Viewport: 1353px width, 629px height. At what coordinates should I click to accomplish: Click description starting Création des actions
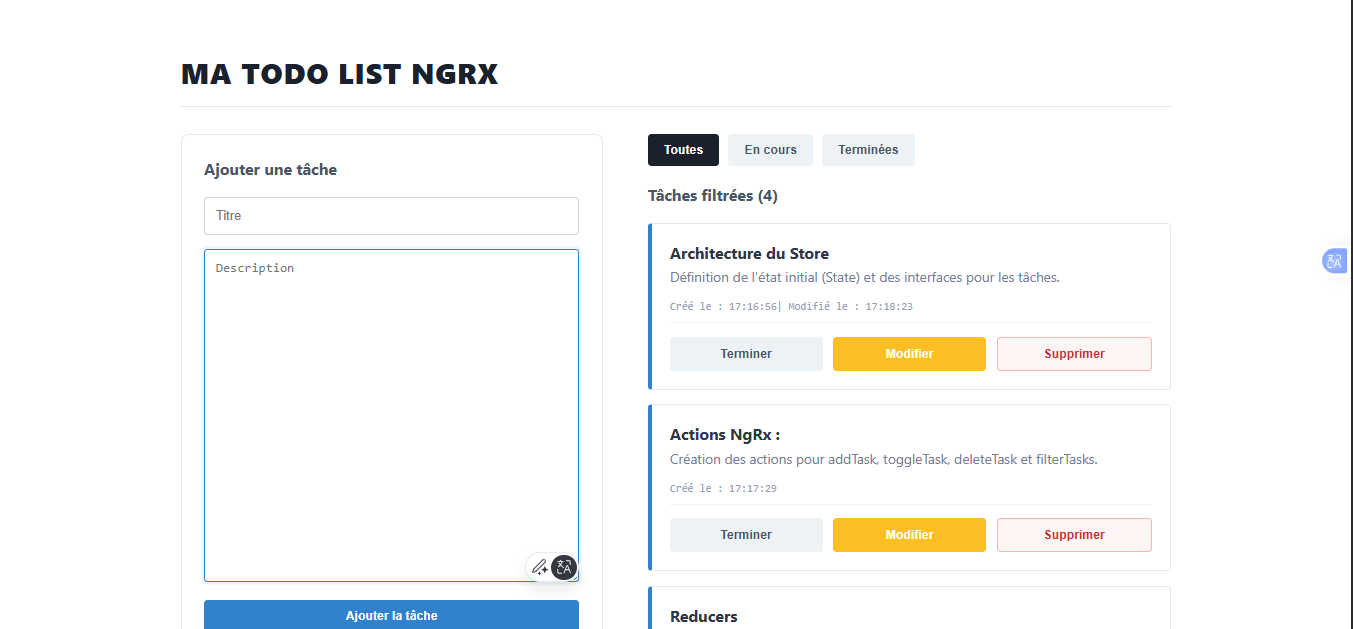884,460
